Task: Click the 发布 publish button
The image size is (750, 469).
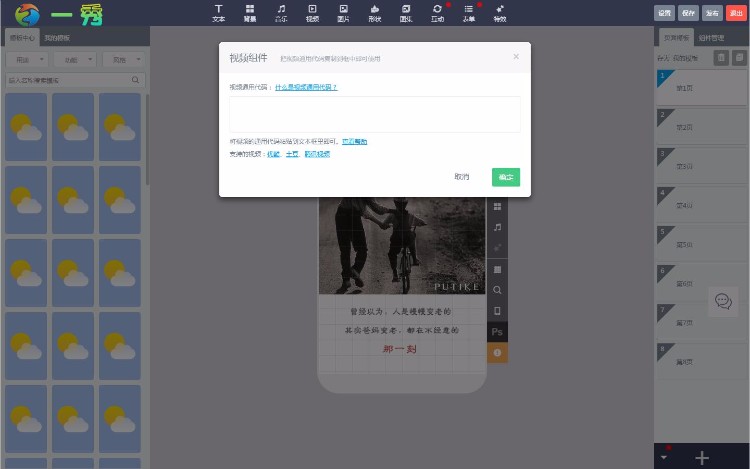Action: click(x=712, y=13)
